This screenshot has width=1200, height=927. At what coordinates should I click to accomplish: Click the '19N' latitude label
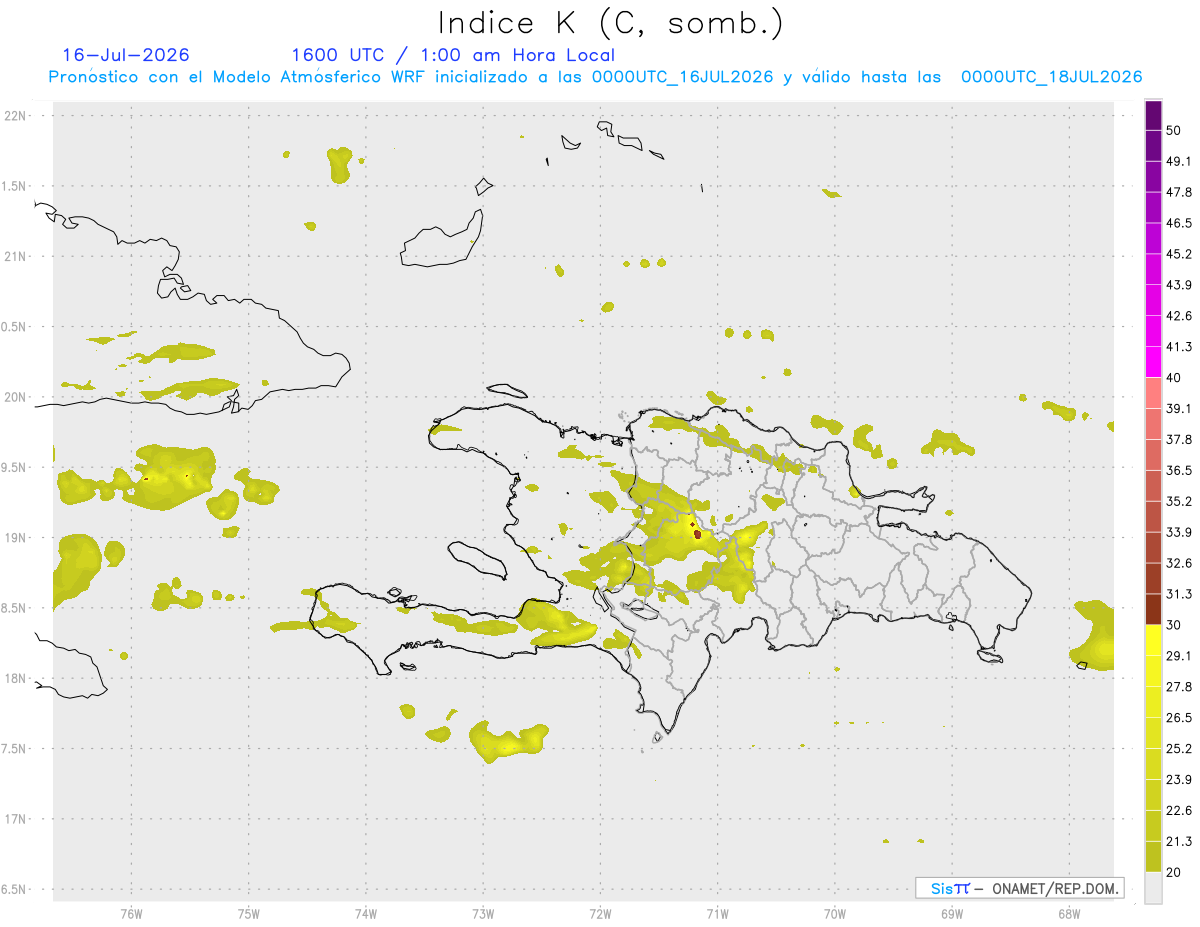tap(16, 538)
